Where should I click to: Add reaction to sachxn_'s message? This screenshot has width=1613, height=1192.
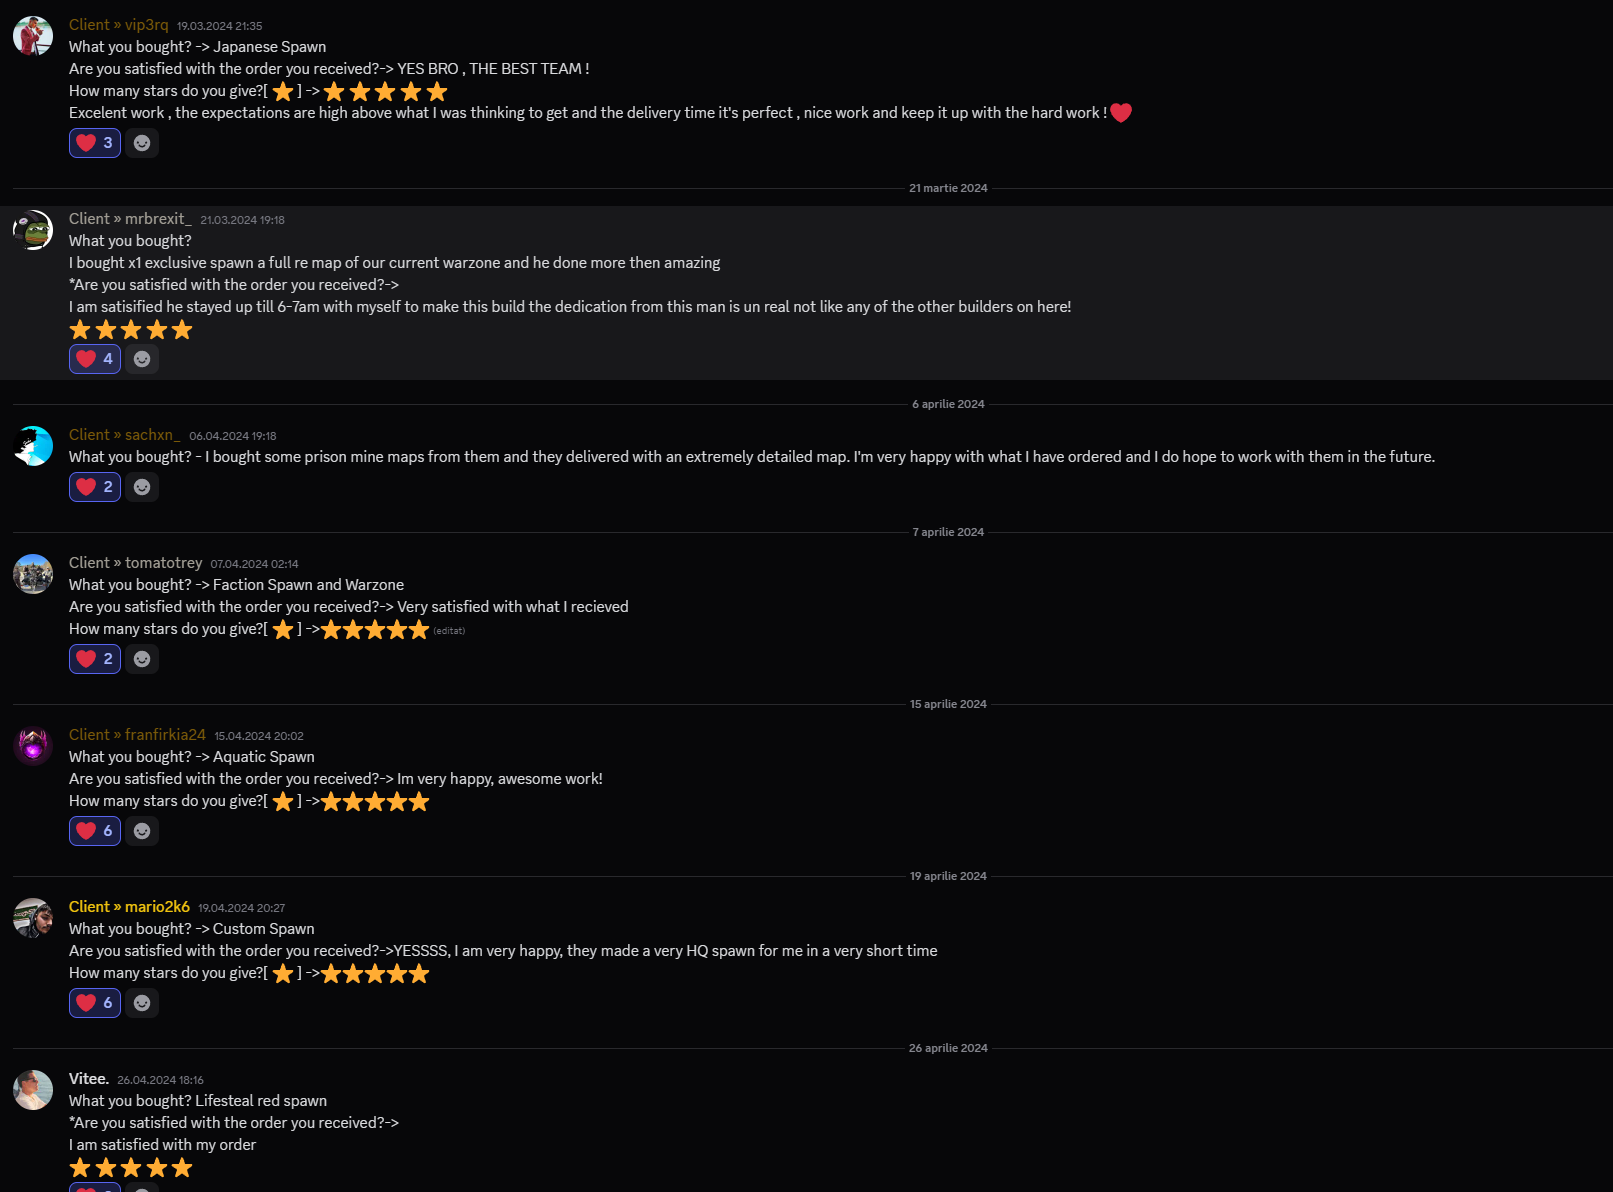[142, 487]
